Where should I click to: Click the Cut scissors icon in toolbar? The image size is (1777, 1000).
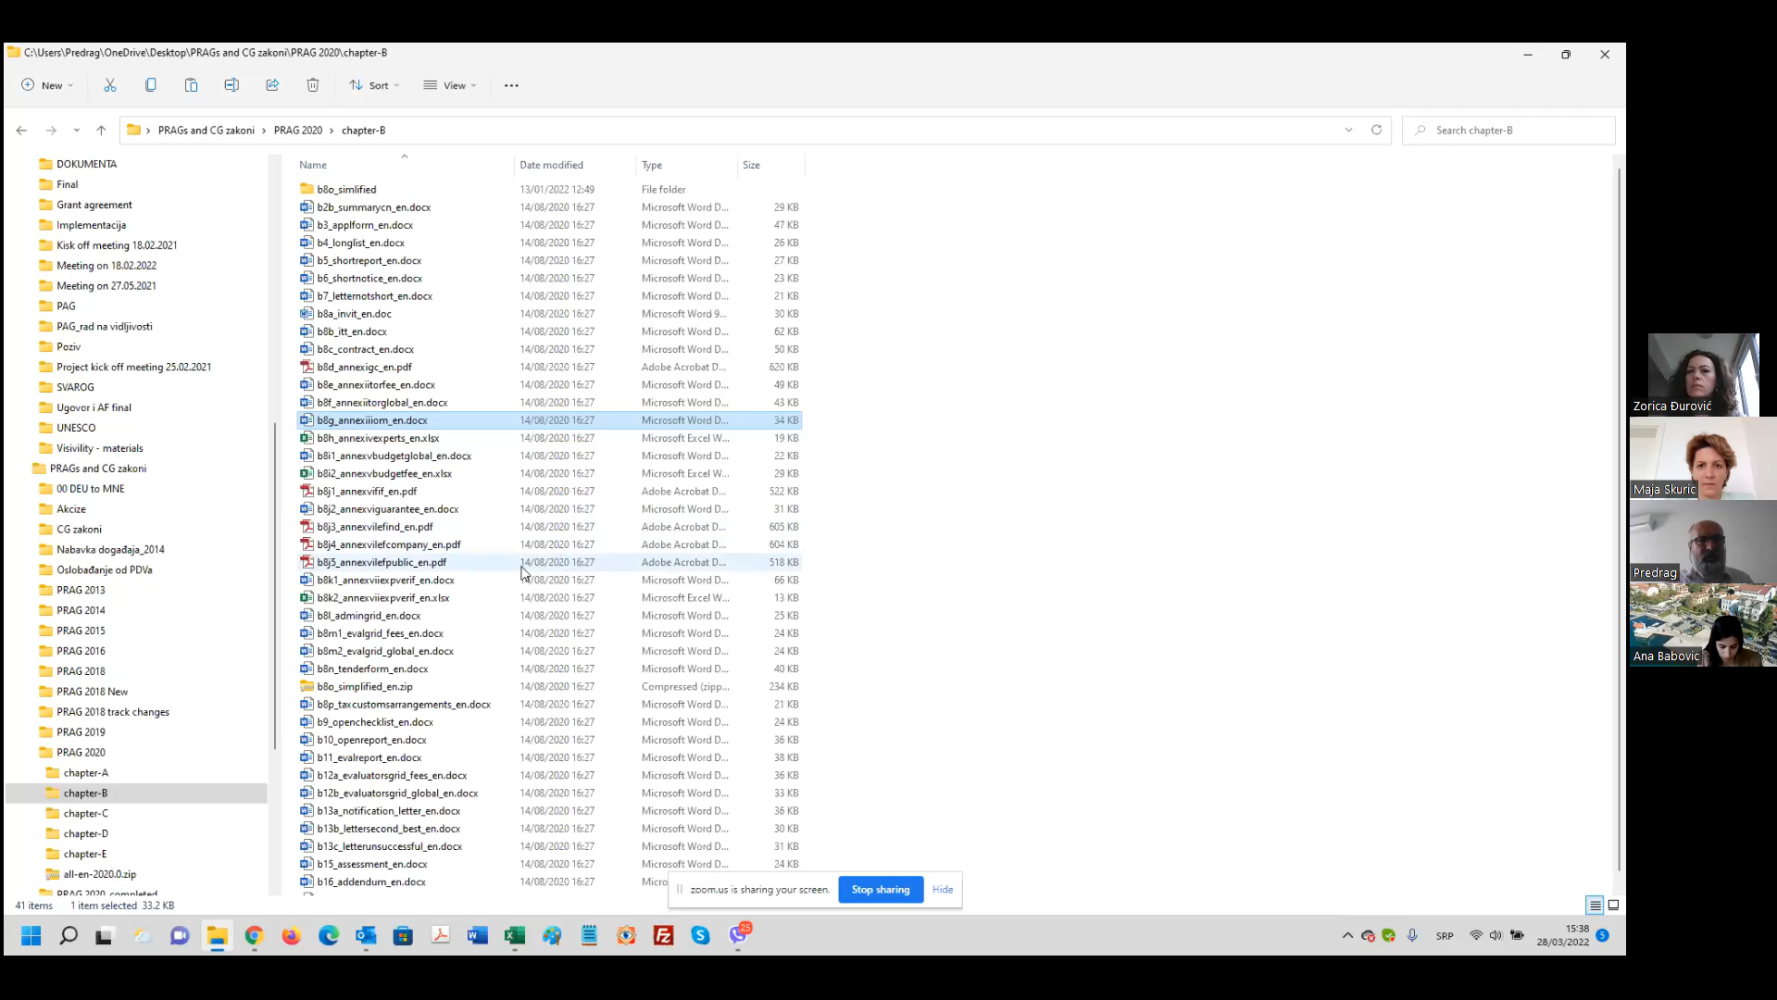(110, 85)
